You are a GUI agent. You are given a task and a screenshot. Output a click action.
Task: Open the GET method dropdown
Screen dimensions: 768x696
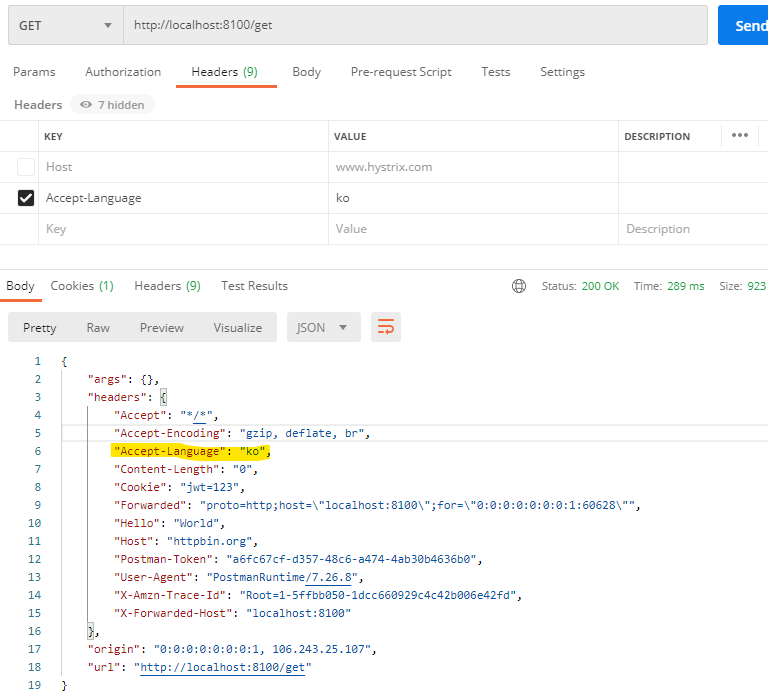pos(66,25)
